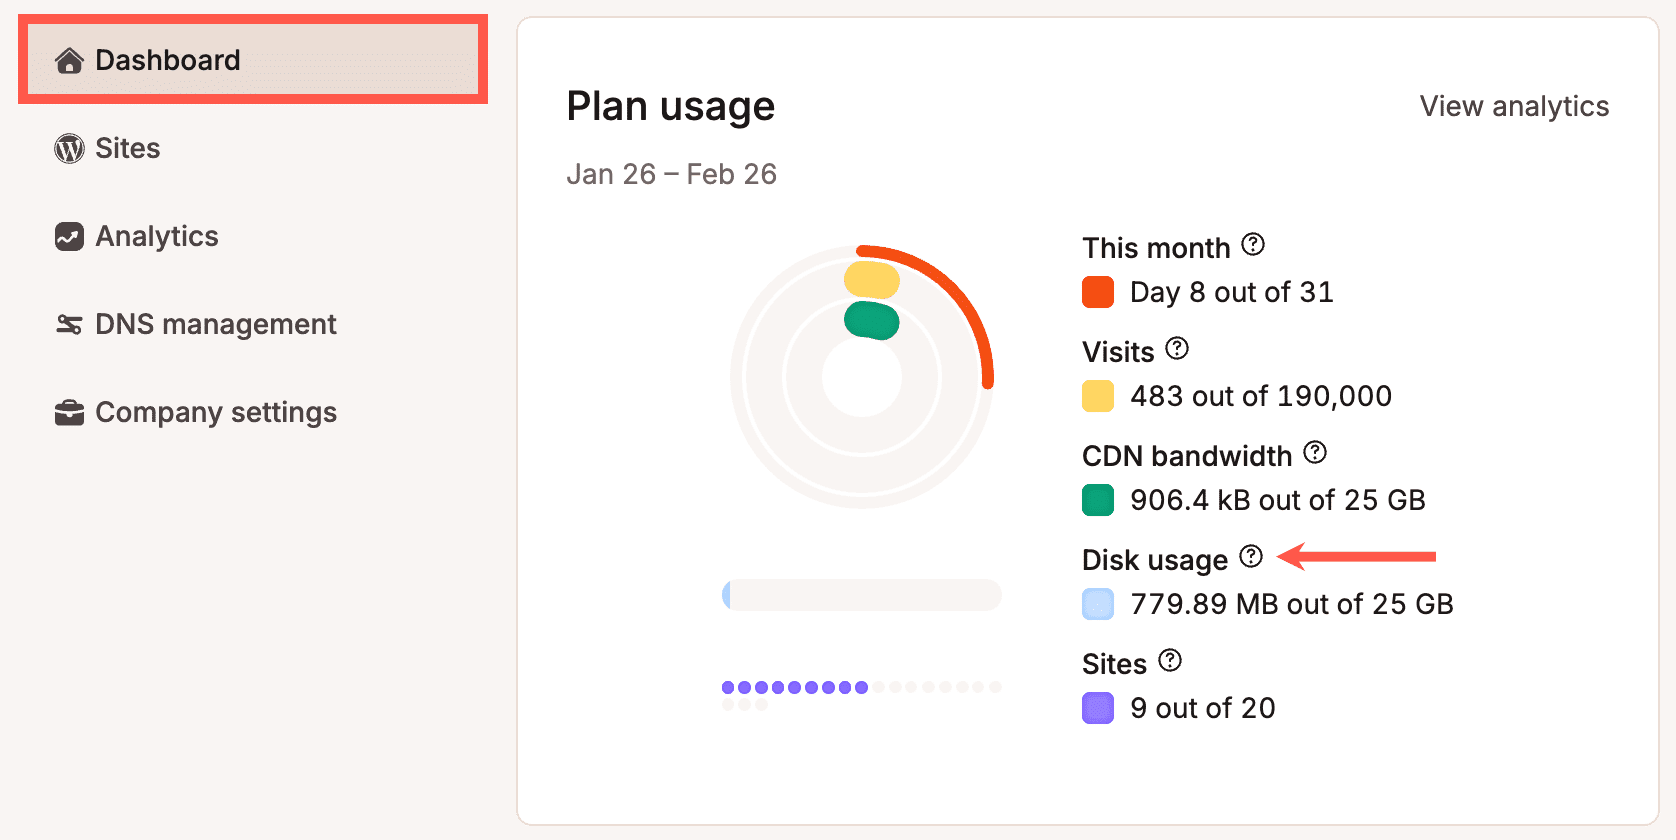Screen dimensions: 1676x840
Task: Select the WordPress icon next to Sites
Action: [68, 148]
